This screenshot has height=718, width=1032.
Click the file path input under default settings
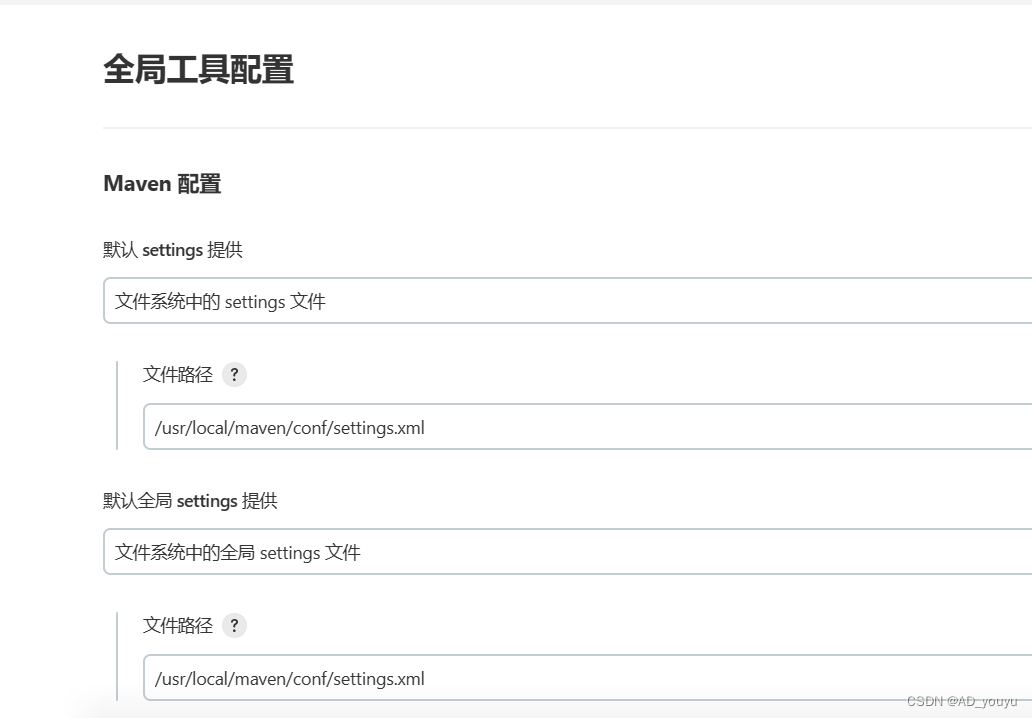tap(588, 427)
